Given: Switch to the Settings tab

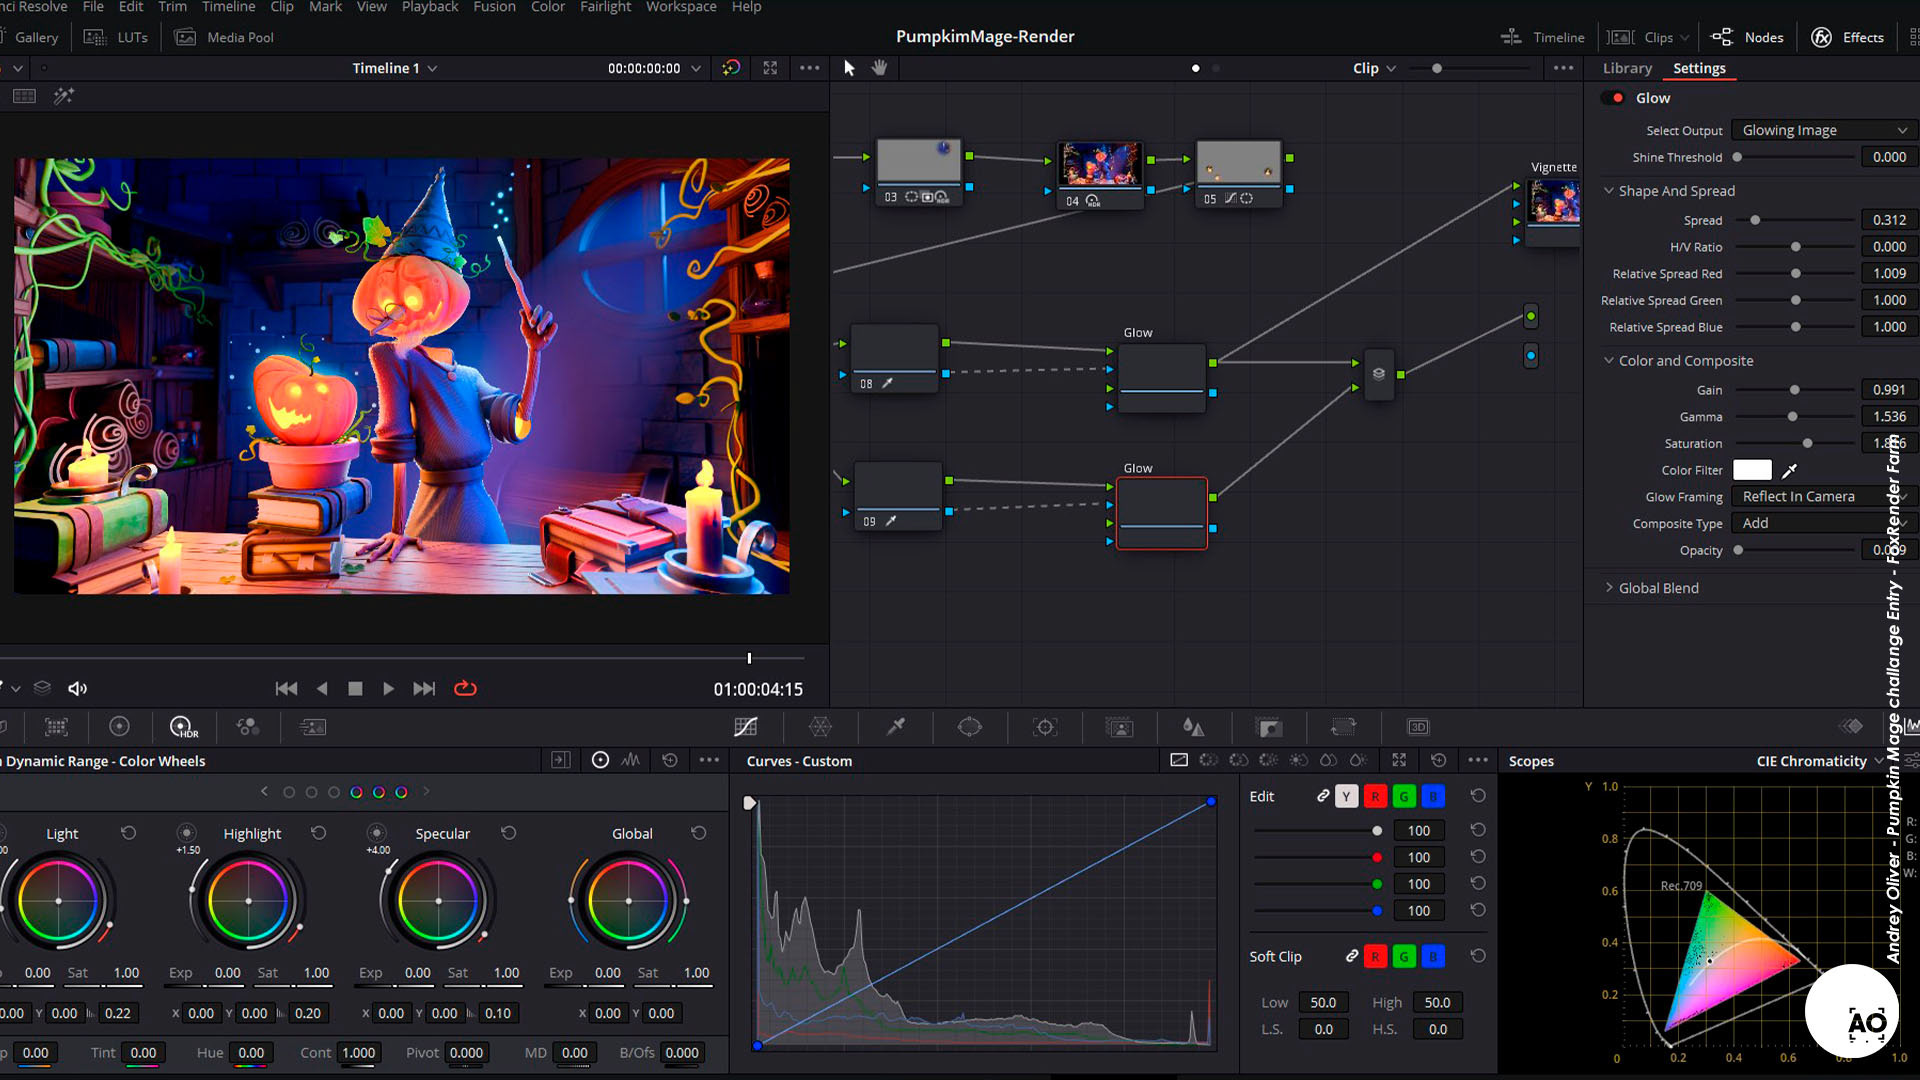Looking at the screenshot, I should (x=1699, y=68).
